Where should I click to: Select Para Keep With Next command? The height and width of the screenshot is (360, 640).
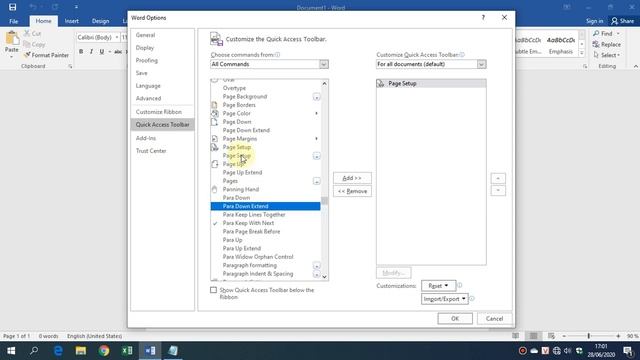tap(265, 223)
